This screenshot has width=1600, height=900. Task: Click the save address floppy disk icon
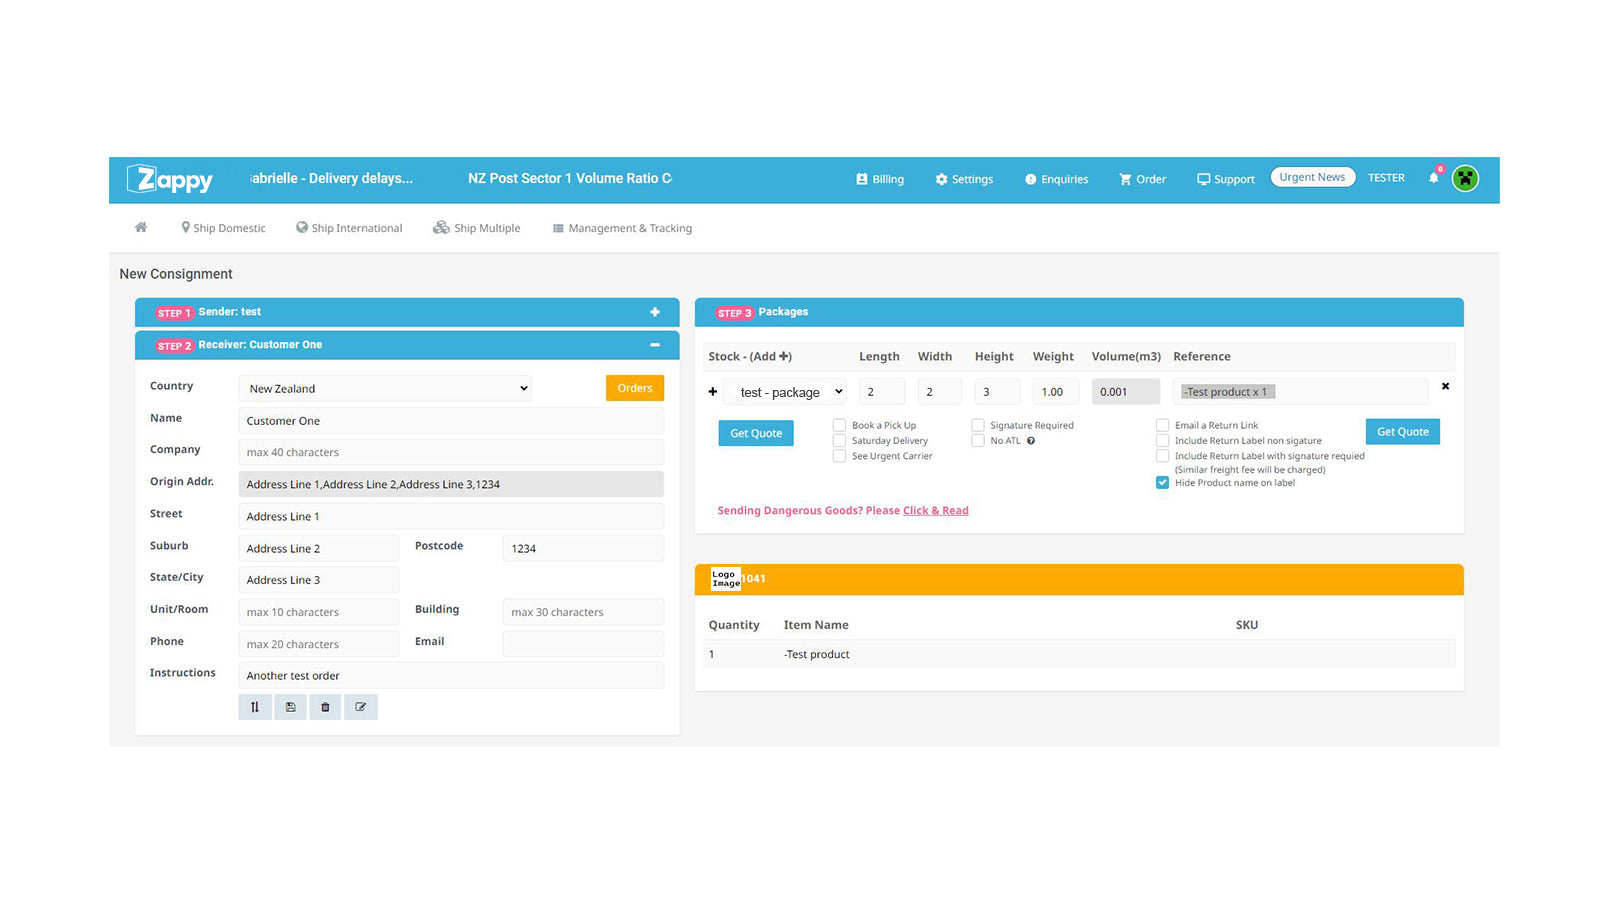291,707
